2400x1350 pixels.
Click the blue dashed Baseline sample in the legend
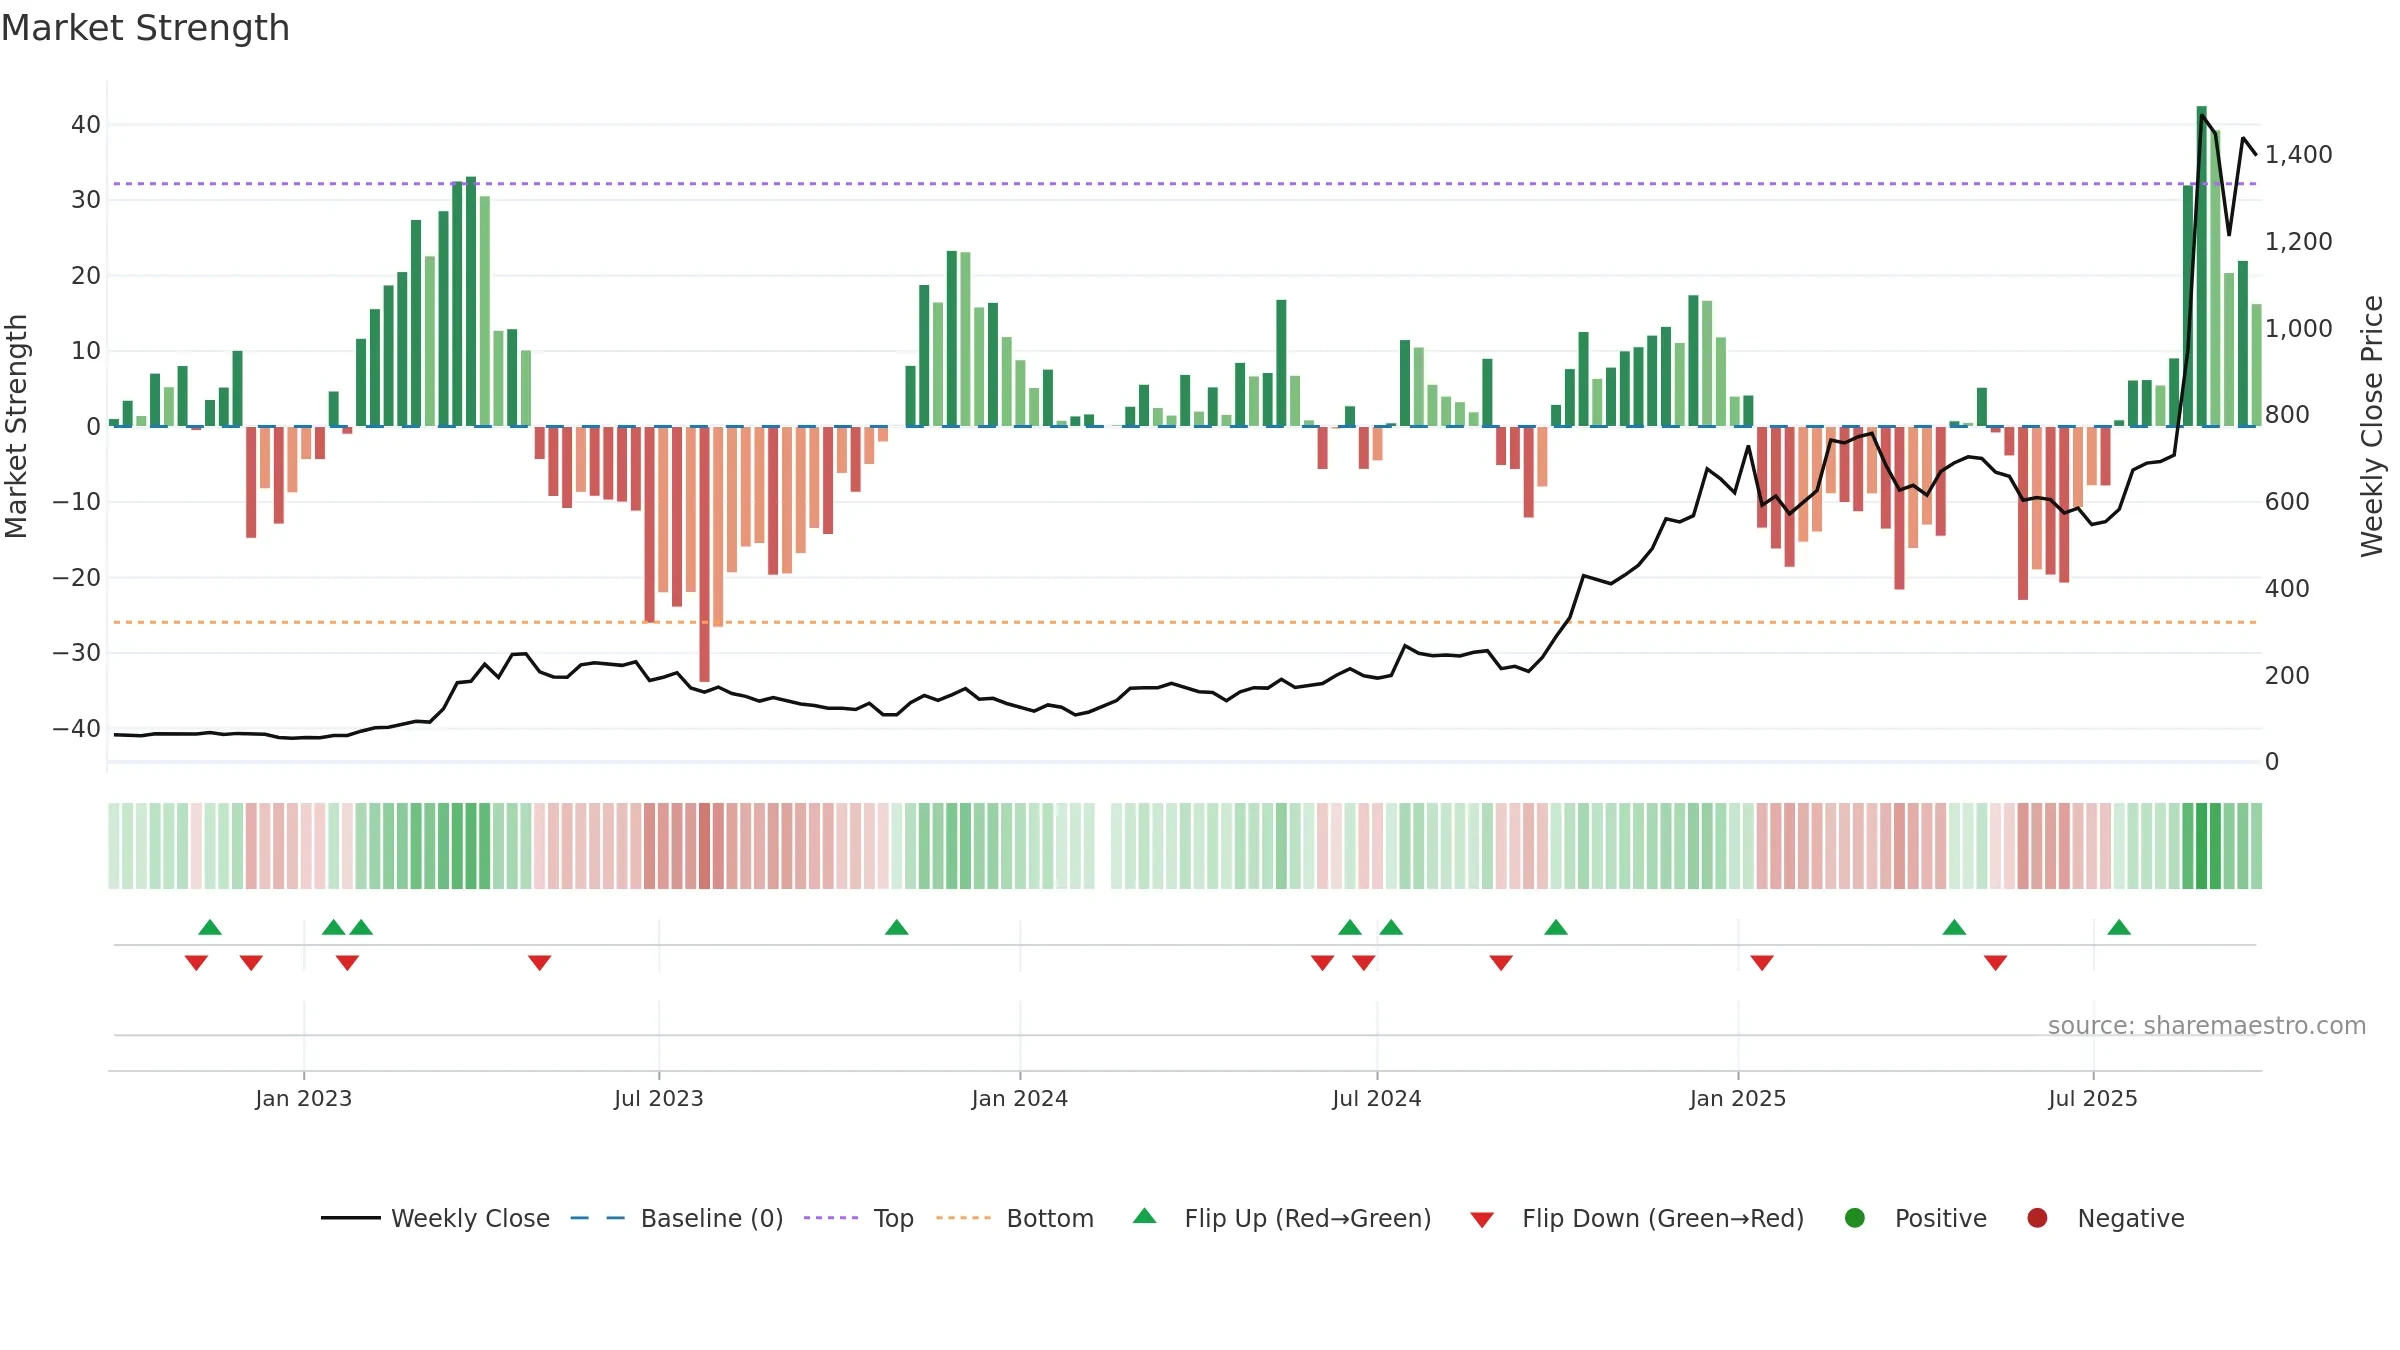[598, 1218]
